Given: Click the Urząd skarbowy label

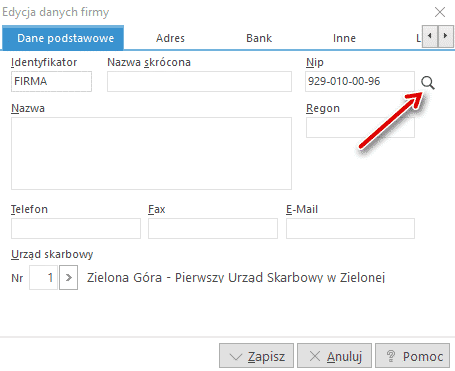Looking at the screenshot, I should point(52,254).
